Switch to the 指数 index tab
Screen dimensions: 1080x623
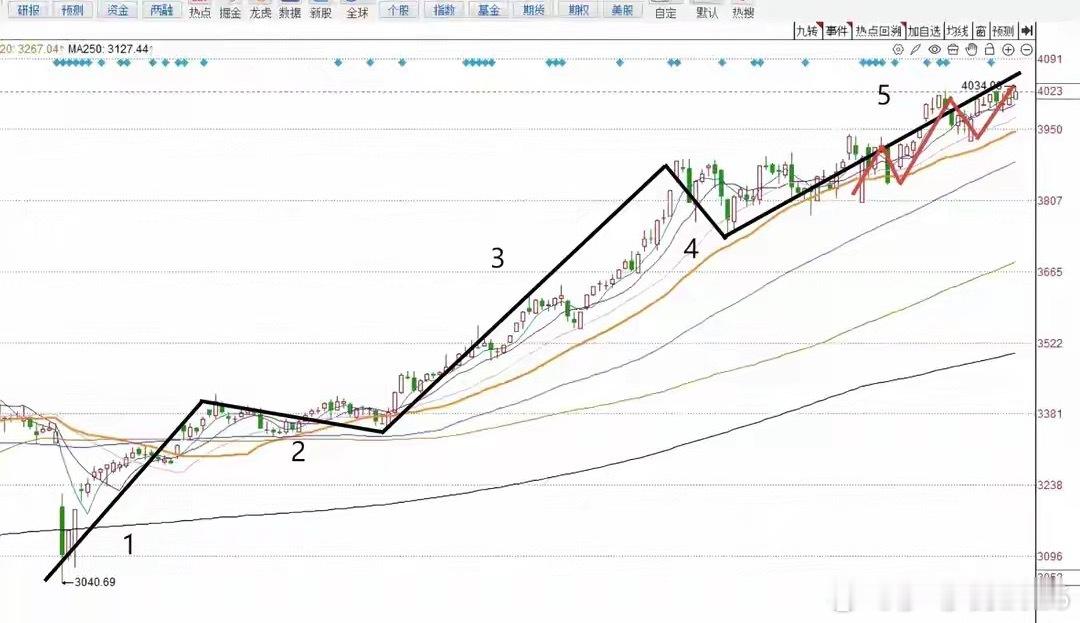point(444,10)
